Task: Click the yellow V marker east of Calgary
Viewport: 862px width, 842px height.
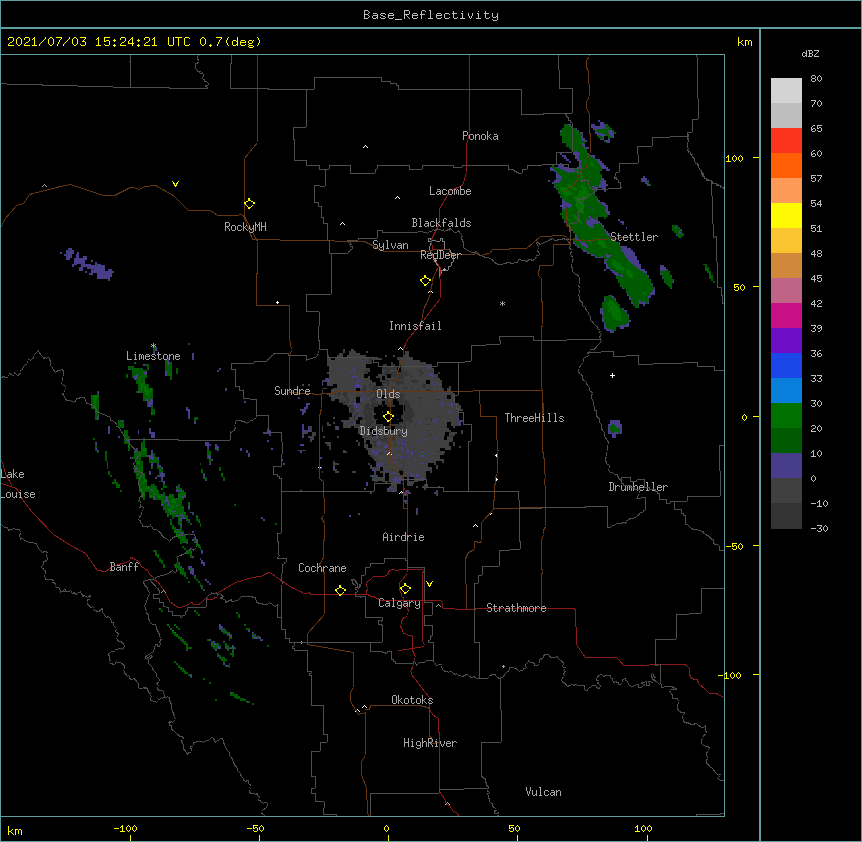Action: pos(429,584)
